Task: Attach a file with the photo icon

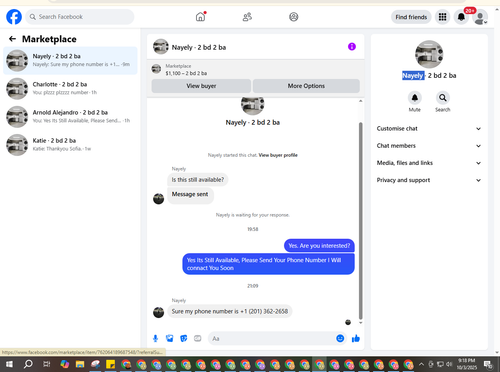Action: tap(170, 339)
